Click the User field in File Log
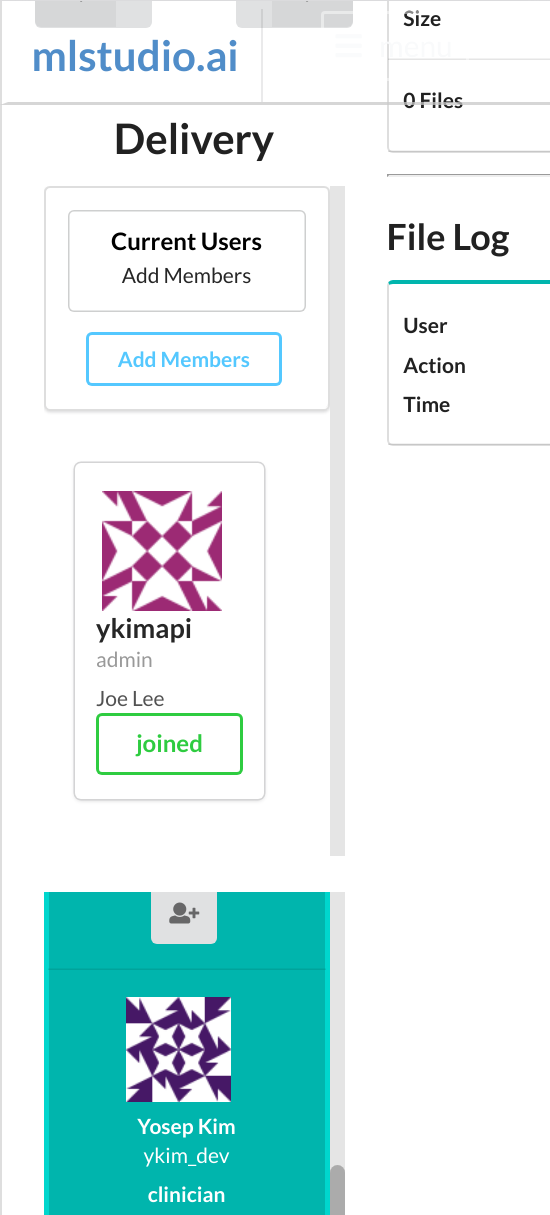The height and width of the screenshot is (1215, 550). pyautogui.click(x=425, y=326)
